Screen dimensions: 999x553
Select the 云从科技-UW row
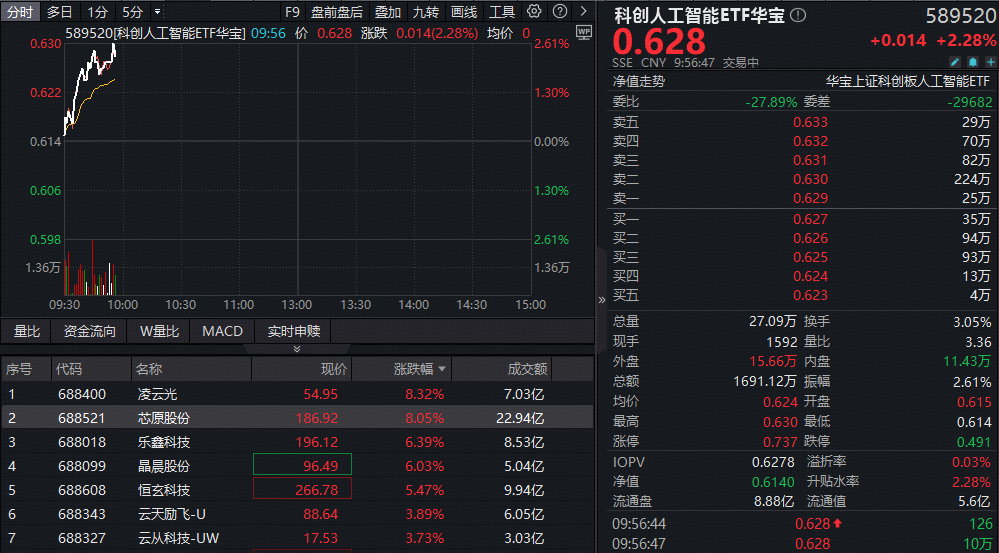(297, 538)
